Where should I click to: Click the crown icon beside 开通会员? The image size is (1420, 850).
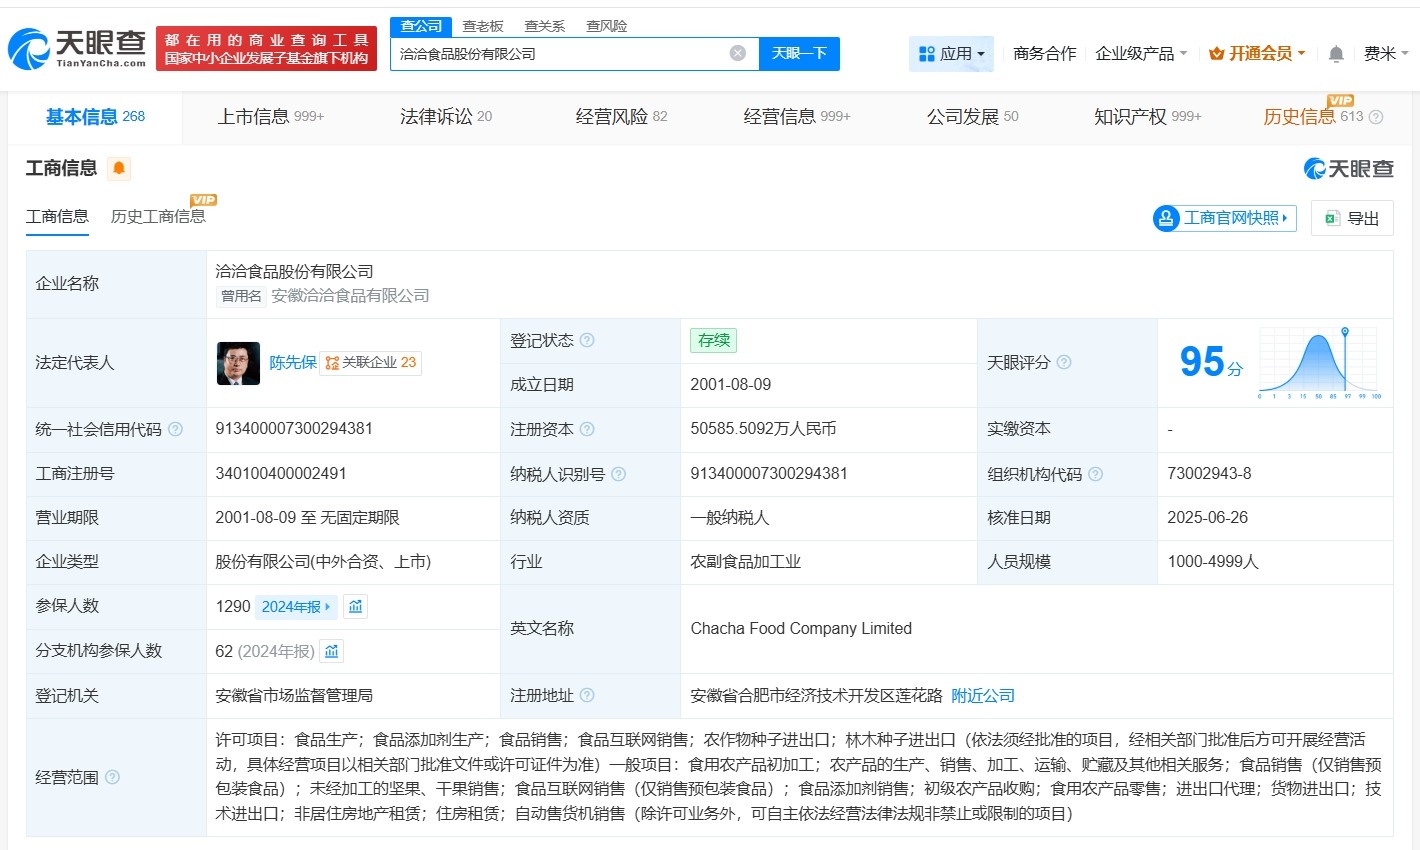point(1216,53)
